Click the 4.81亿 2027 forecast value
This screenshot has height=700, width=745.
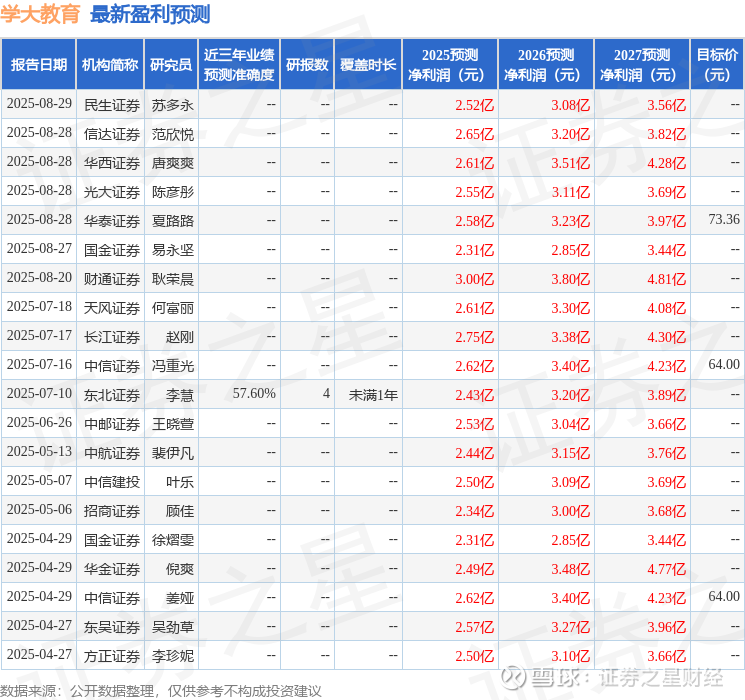pyautogui.click(x=666, y=279)
